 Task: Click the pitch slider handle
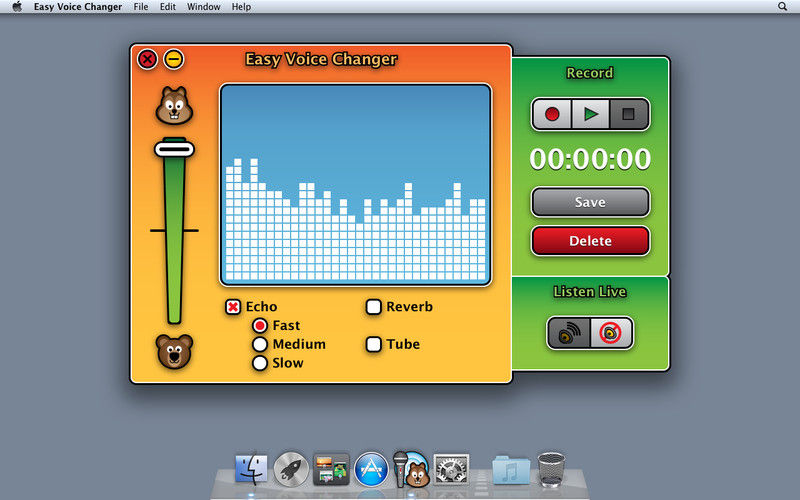click(174, 149)
